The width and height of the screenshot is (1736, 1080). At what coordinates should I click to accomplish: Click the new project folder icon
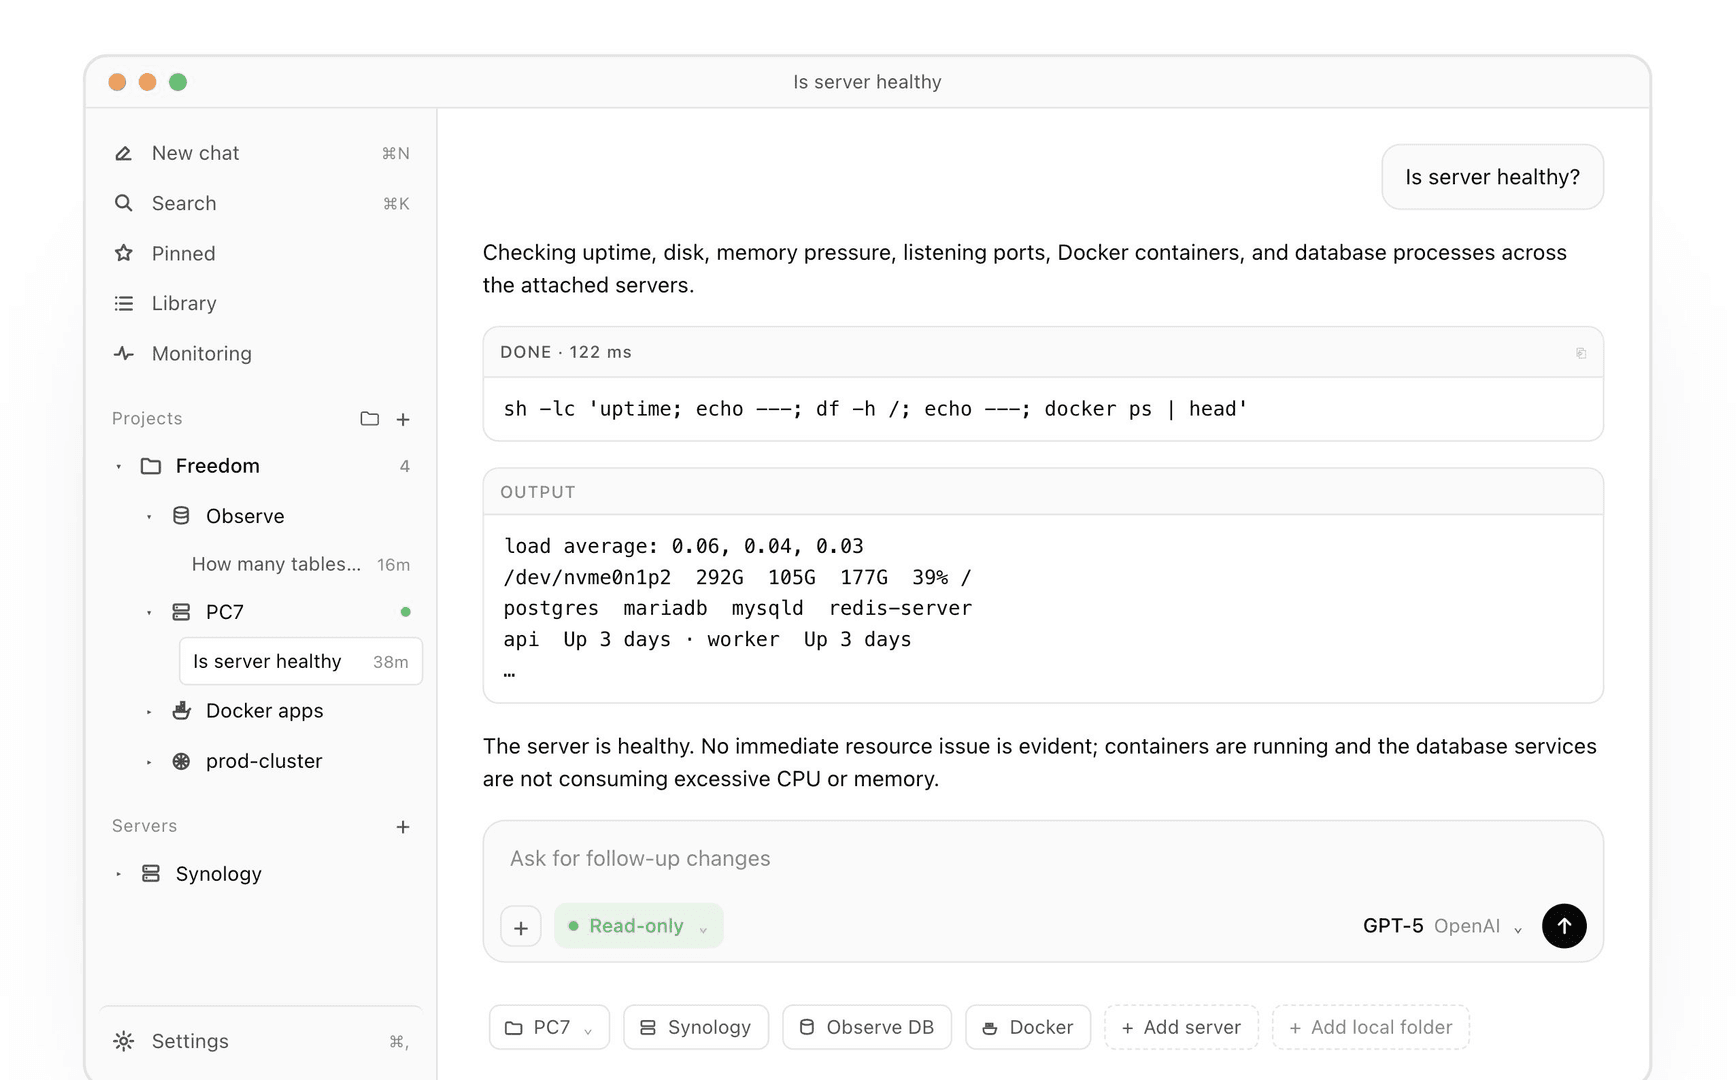pyautogui.click(x=370, y=419)
